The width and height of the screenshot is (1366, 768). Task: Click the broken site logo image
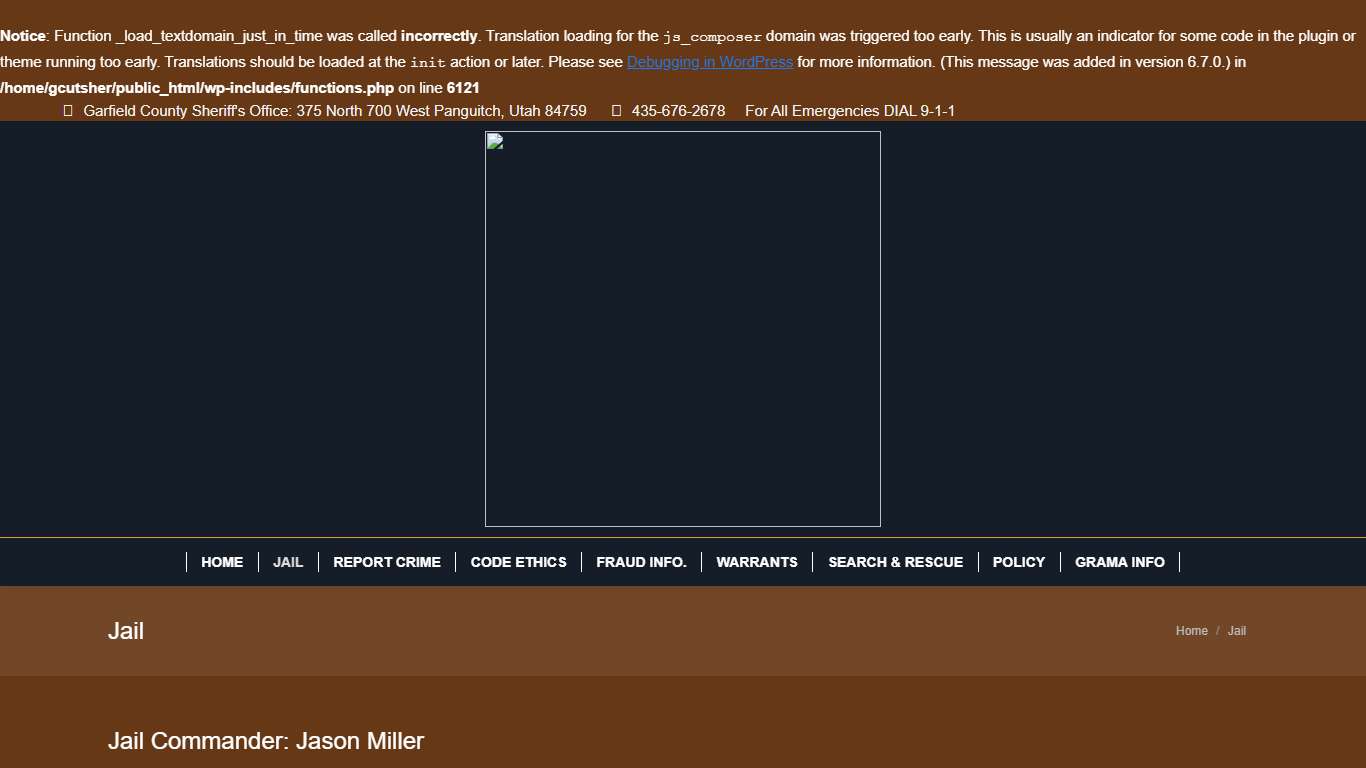(x=682, y=329)
